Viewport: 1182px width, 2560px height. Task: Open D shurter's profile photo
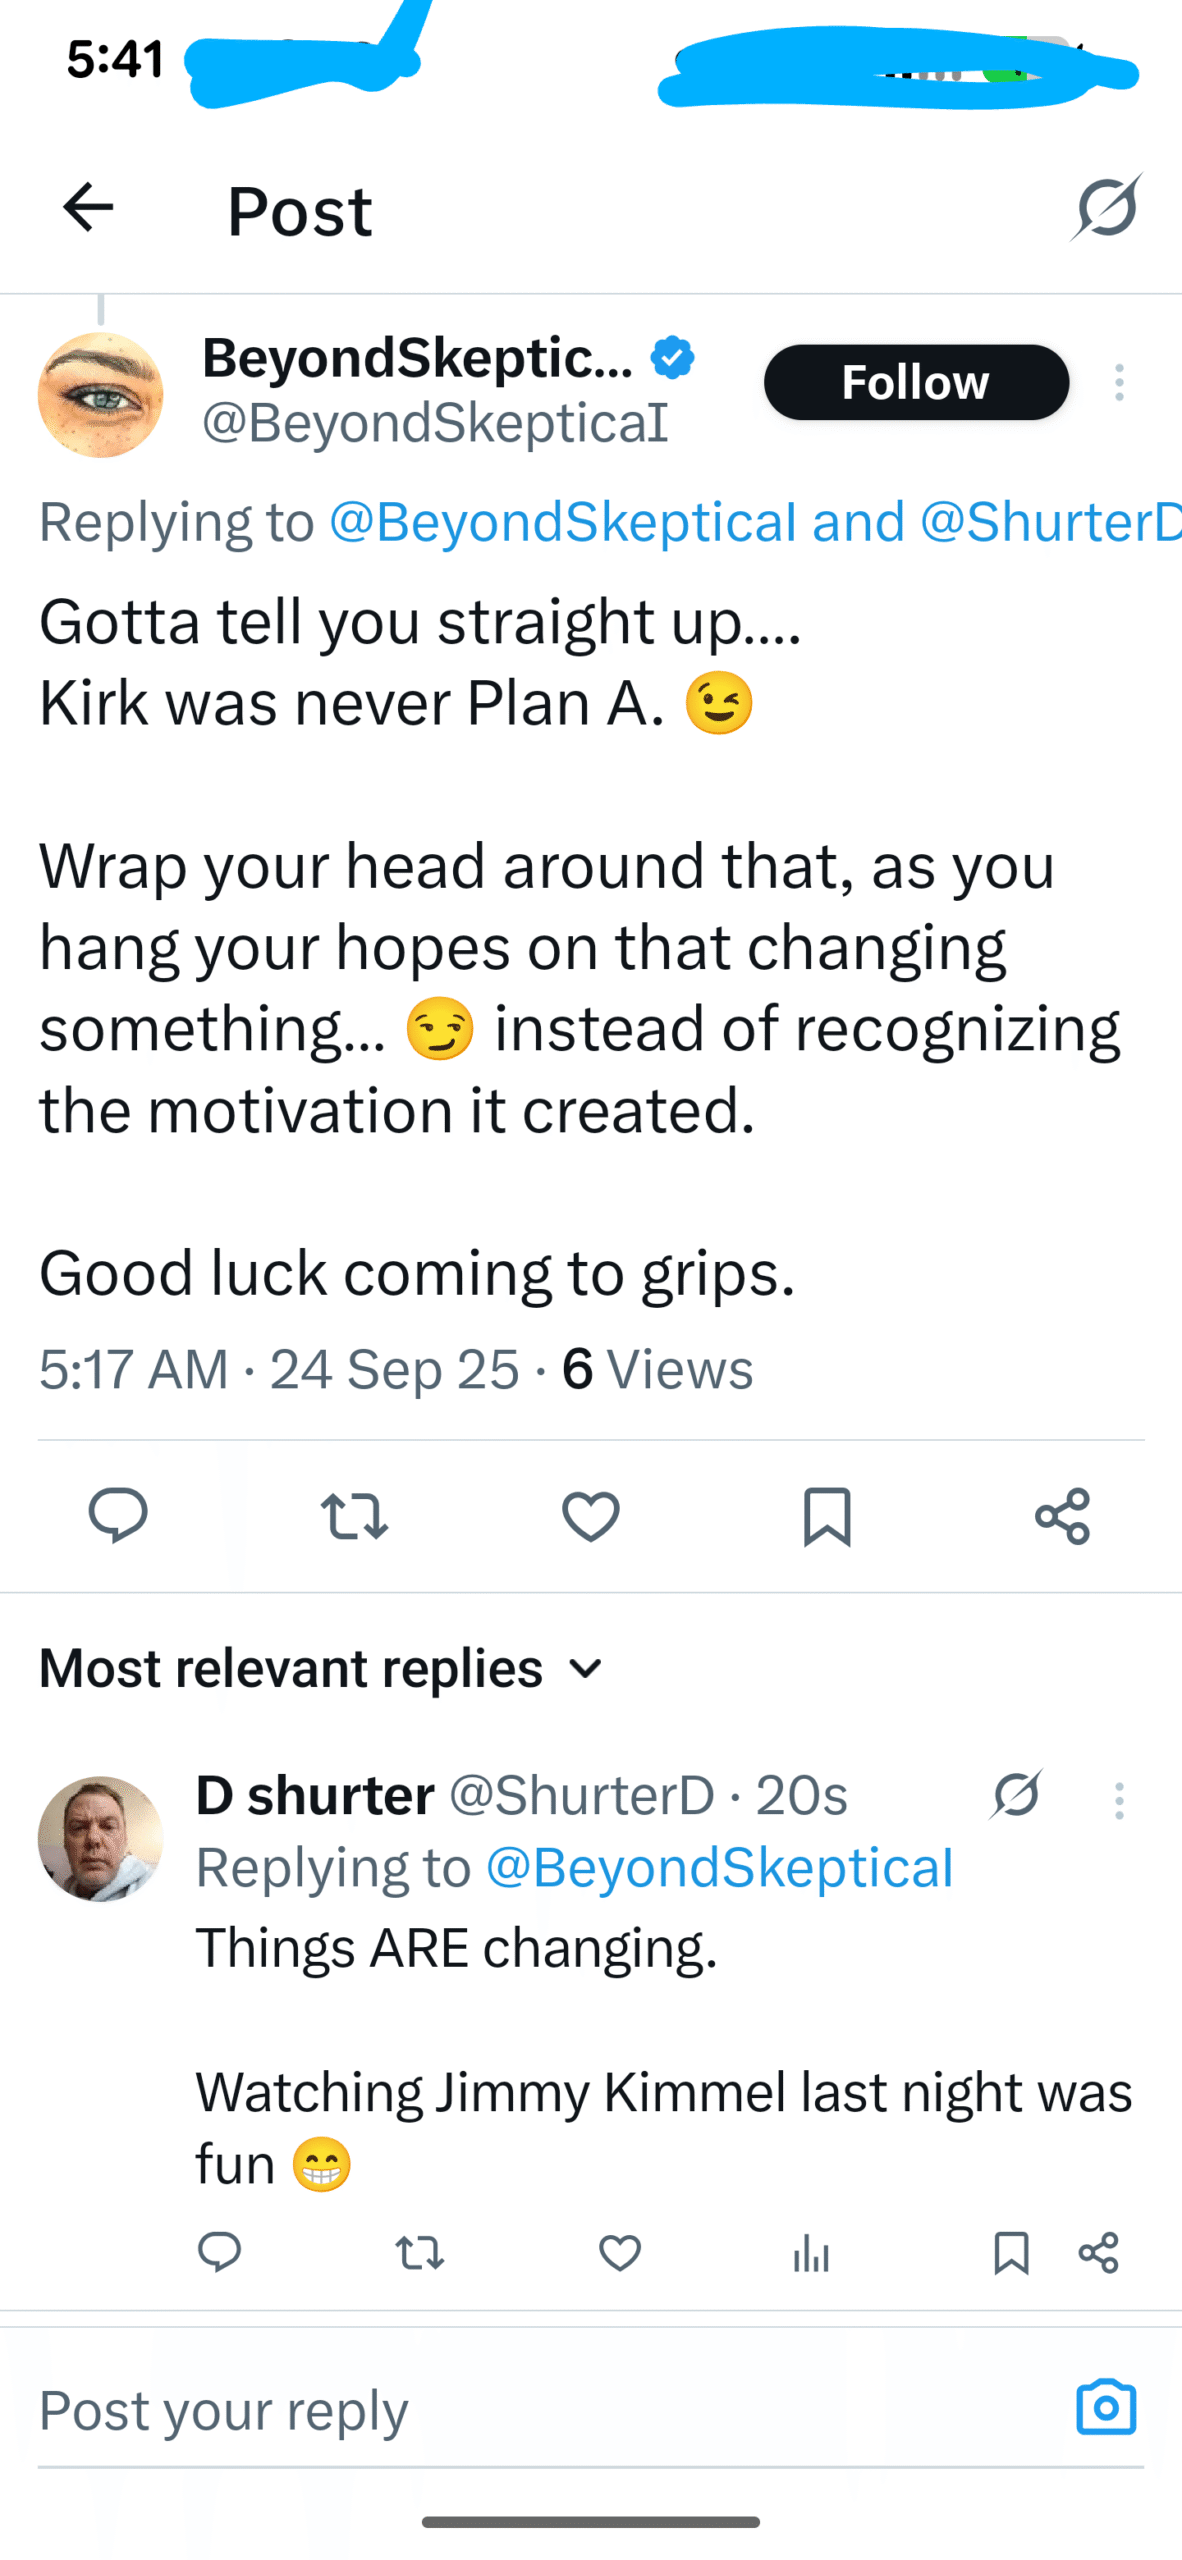tap(100, 1838)
